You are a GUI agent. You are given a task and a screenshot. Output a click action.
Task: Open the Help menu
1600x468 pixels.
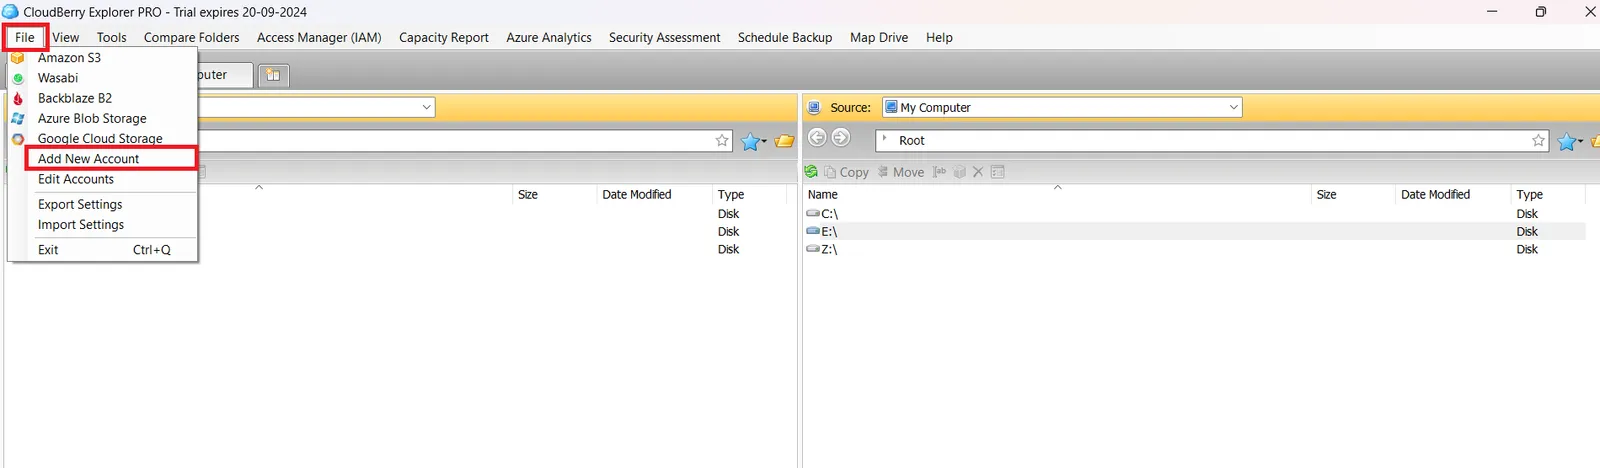point(939,37)
